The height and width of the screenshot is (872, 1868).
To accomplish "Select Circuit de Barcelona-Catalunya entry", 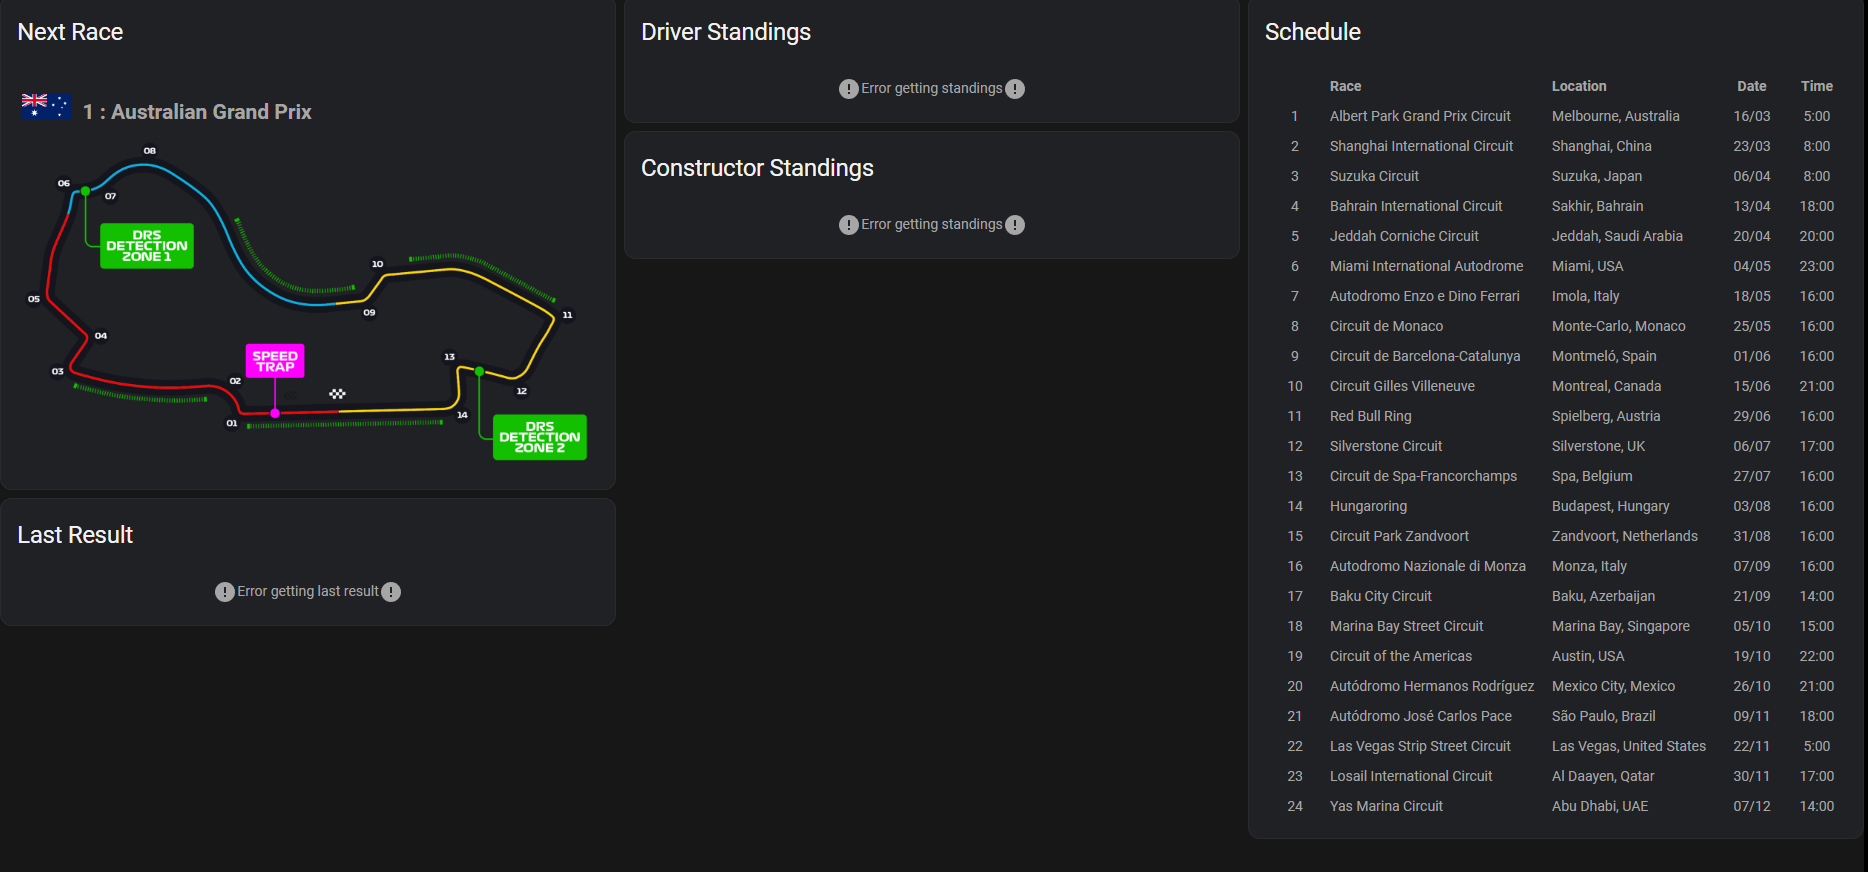I will (x=1425, y=356).
